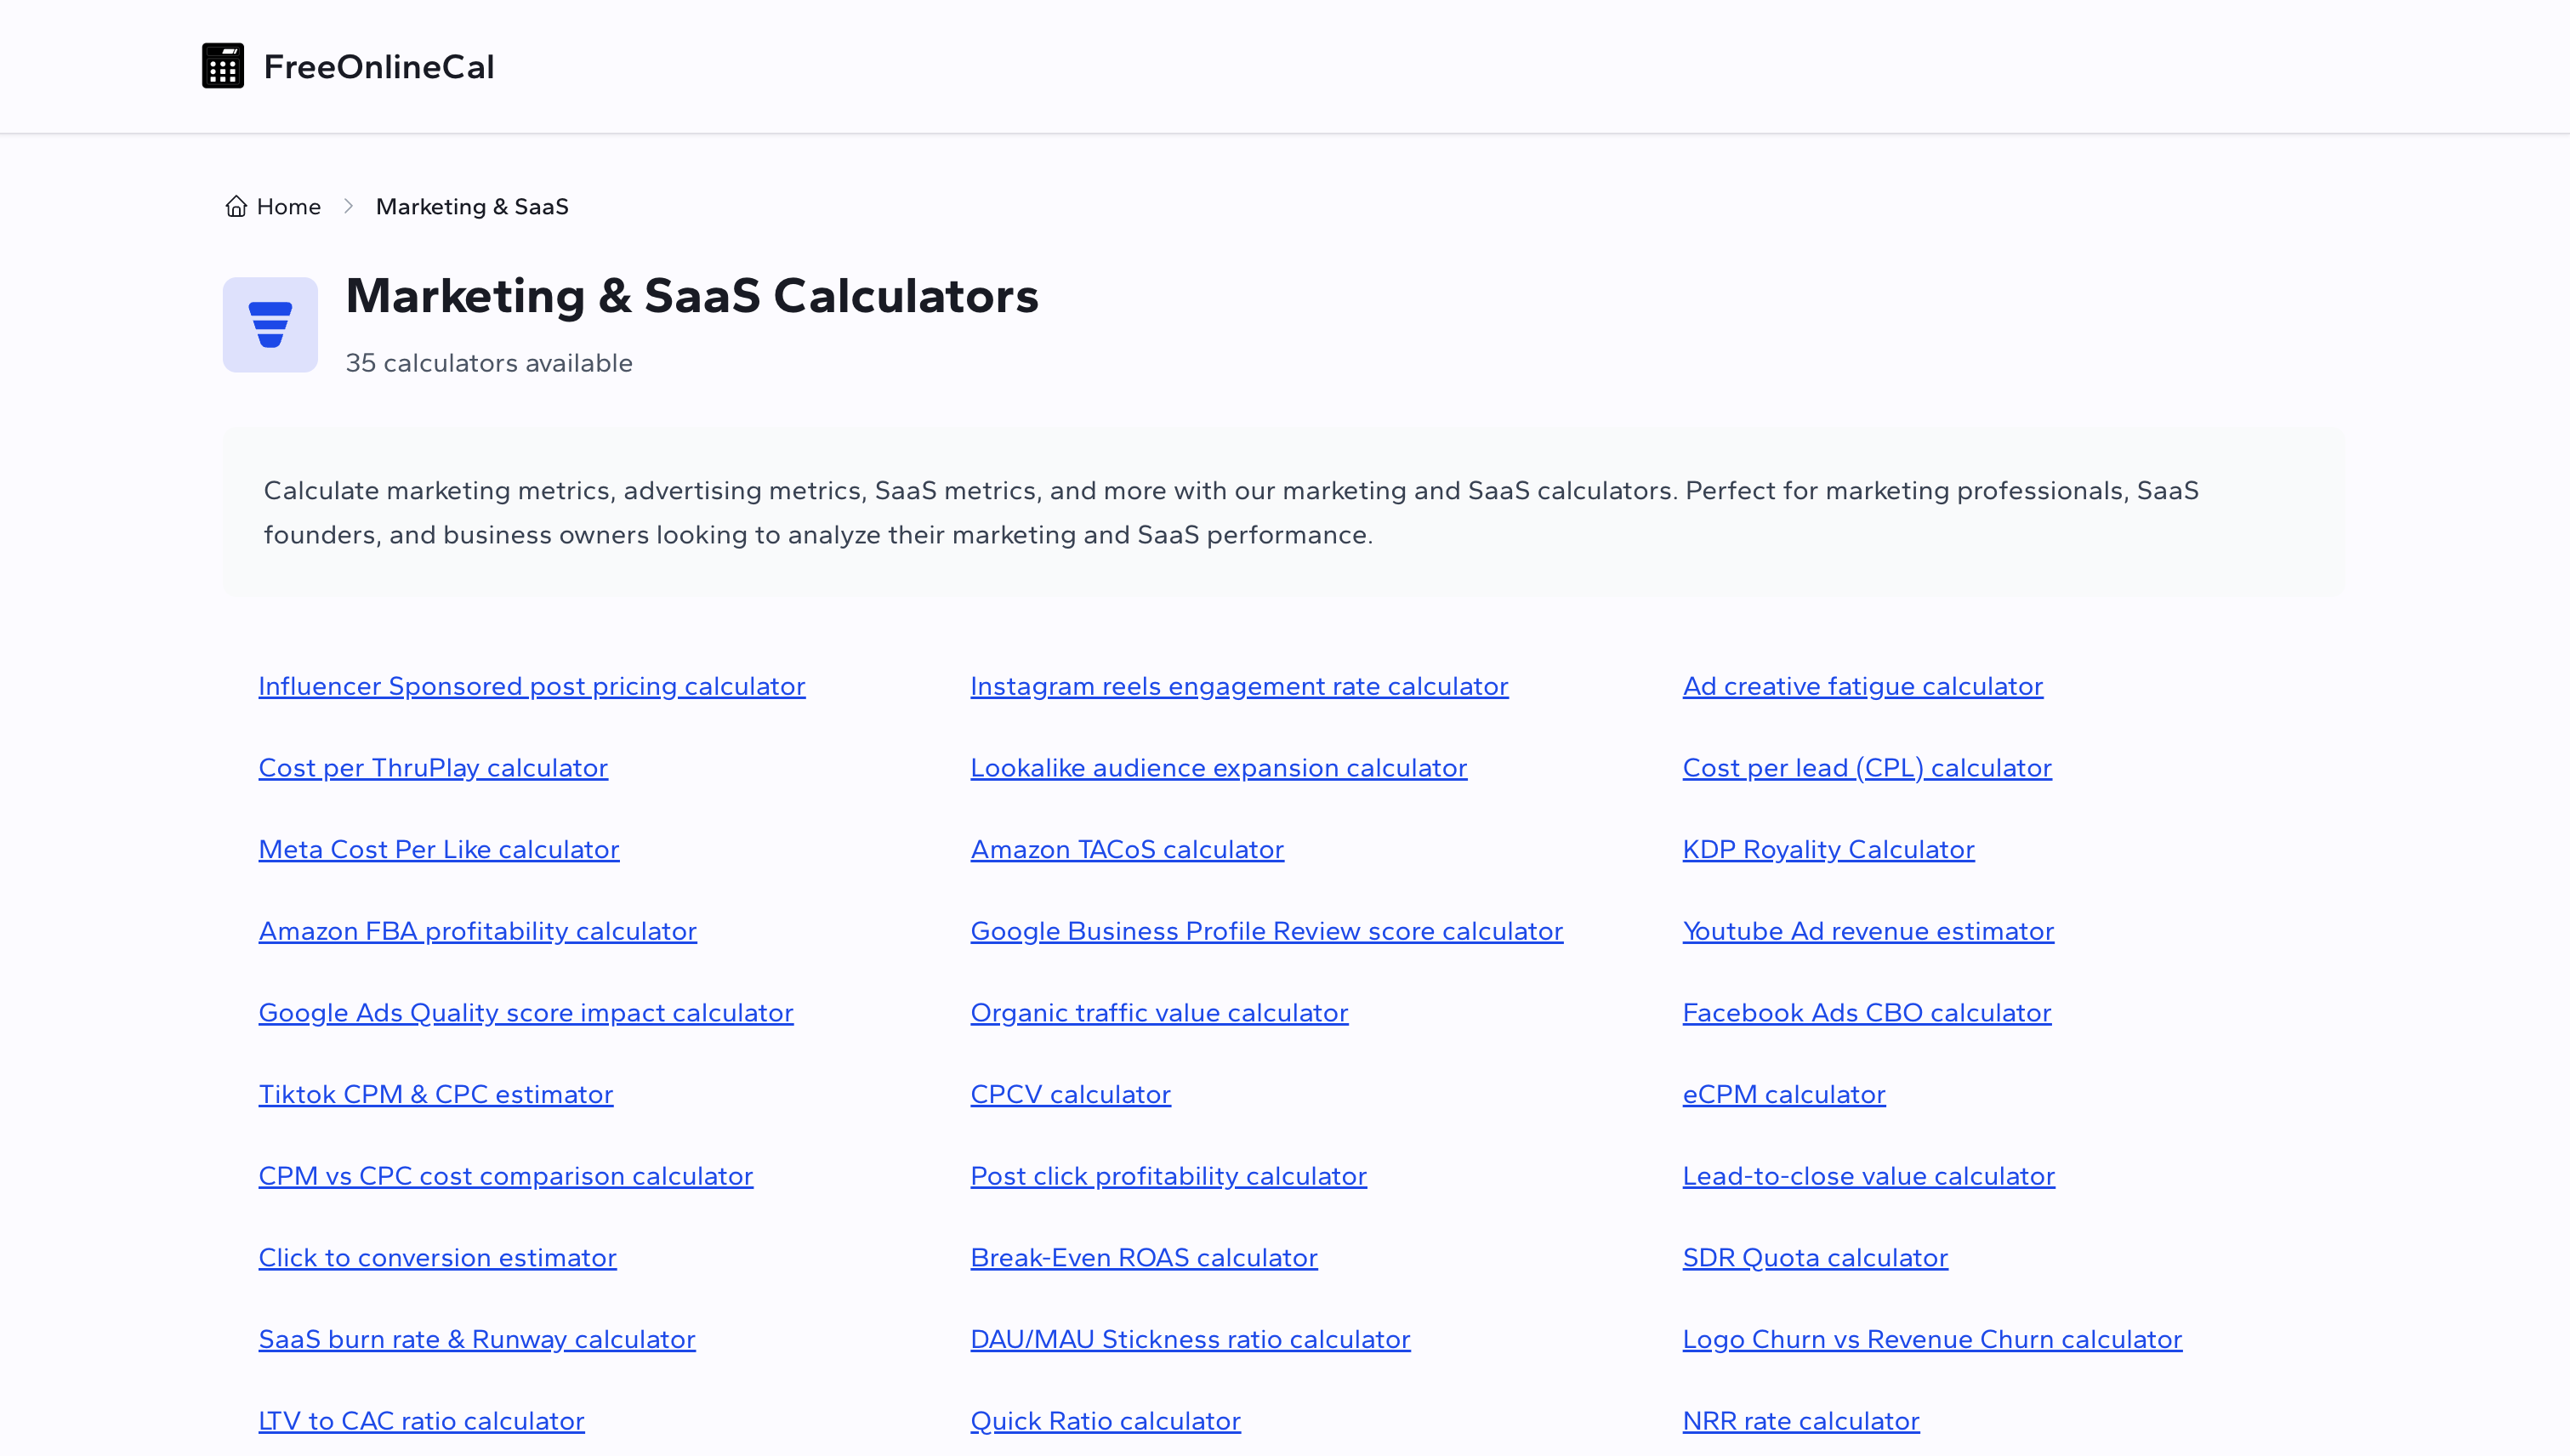Image resolution: width=2570 pixels, height=1456 pixels.
Task: Select Marketing & SaaS in the breadcrumb
Action: point(471,206)
